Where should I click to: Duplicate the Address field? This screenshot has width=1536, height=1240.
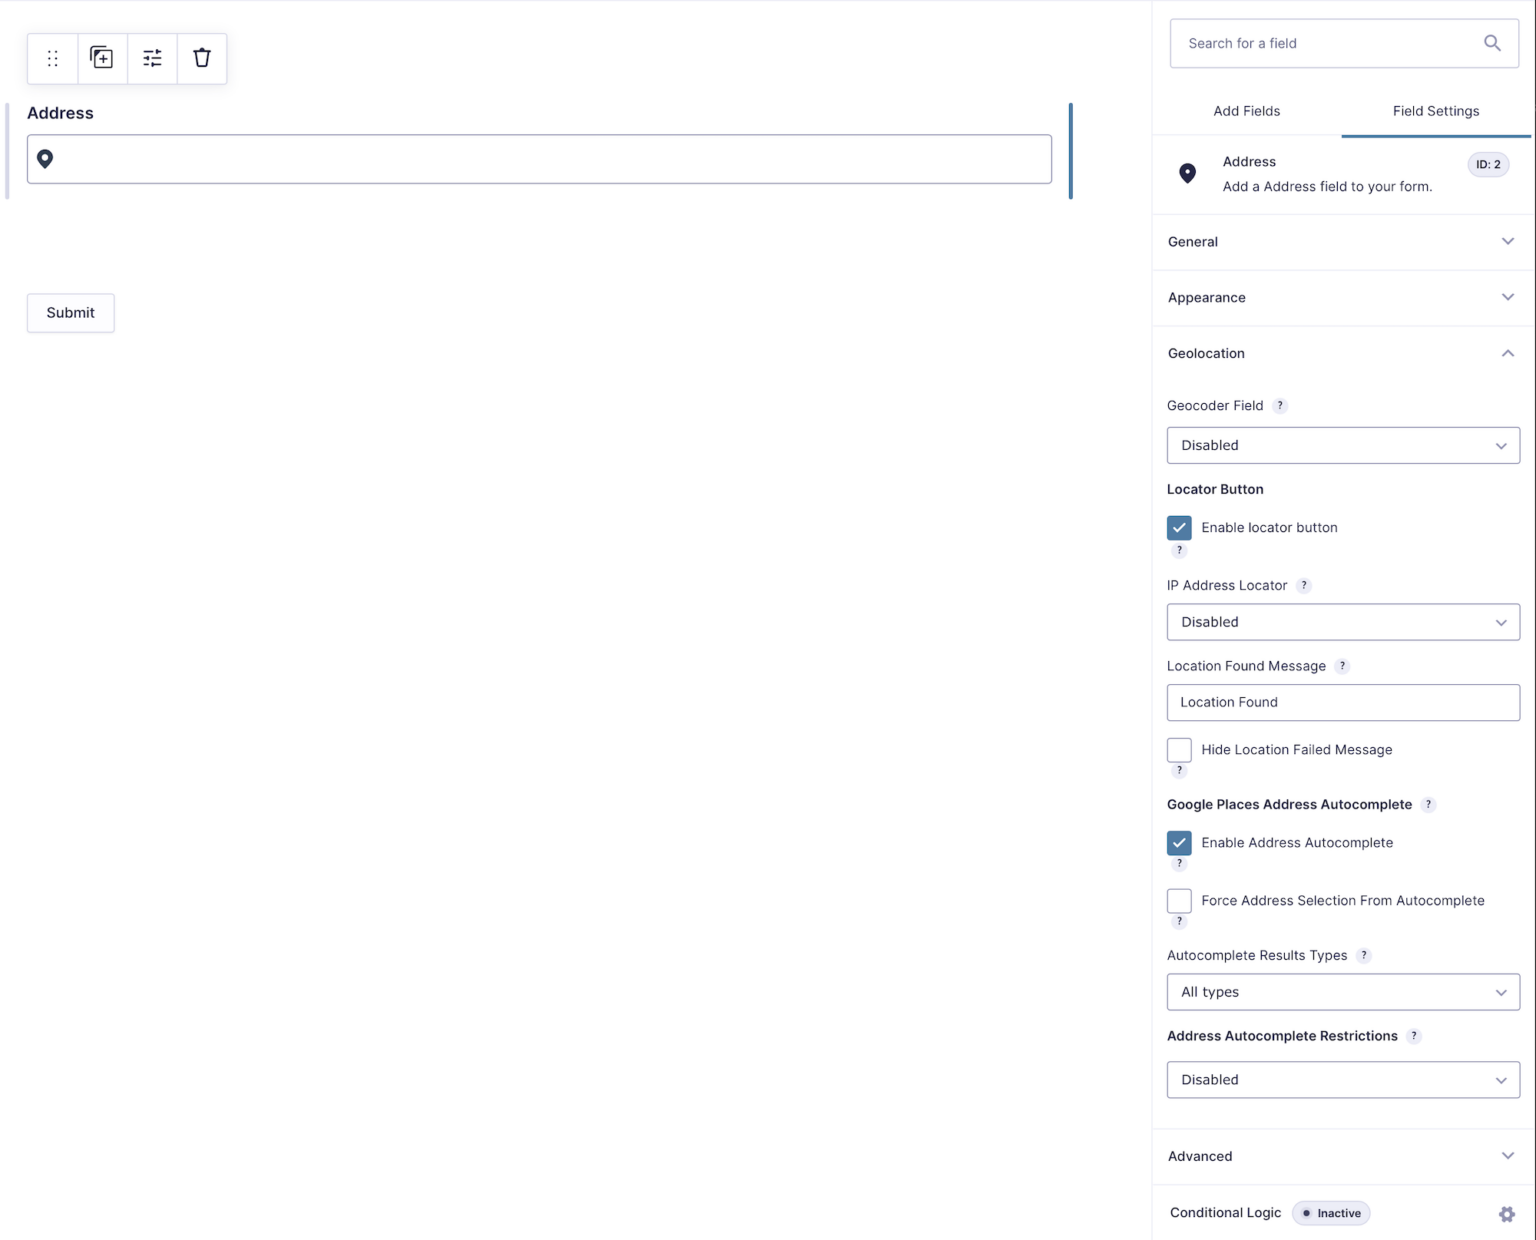click(x=102, y=58)
